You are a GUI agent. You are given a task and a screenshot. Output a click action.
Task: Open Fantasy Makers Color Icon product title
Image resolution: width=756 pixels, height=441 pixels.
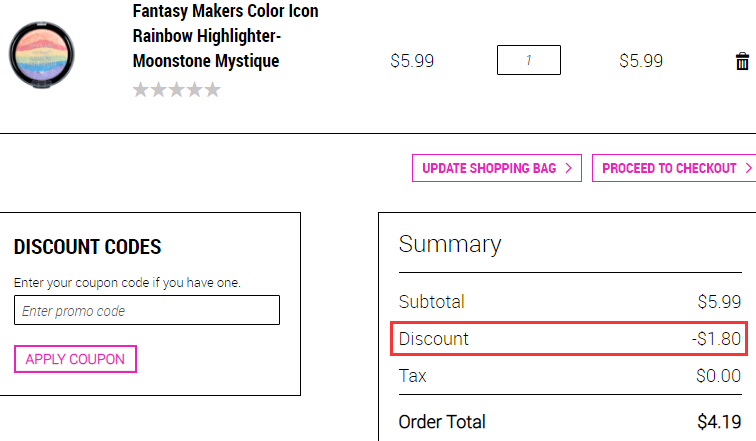[225, 36]
